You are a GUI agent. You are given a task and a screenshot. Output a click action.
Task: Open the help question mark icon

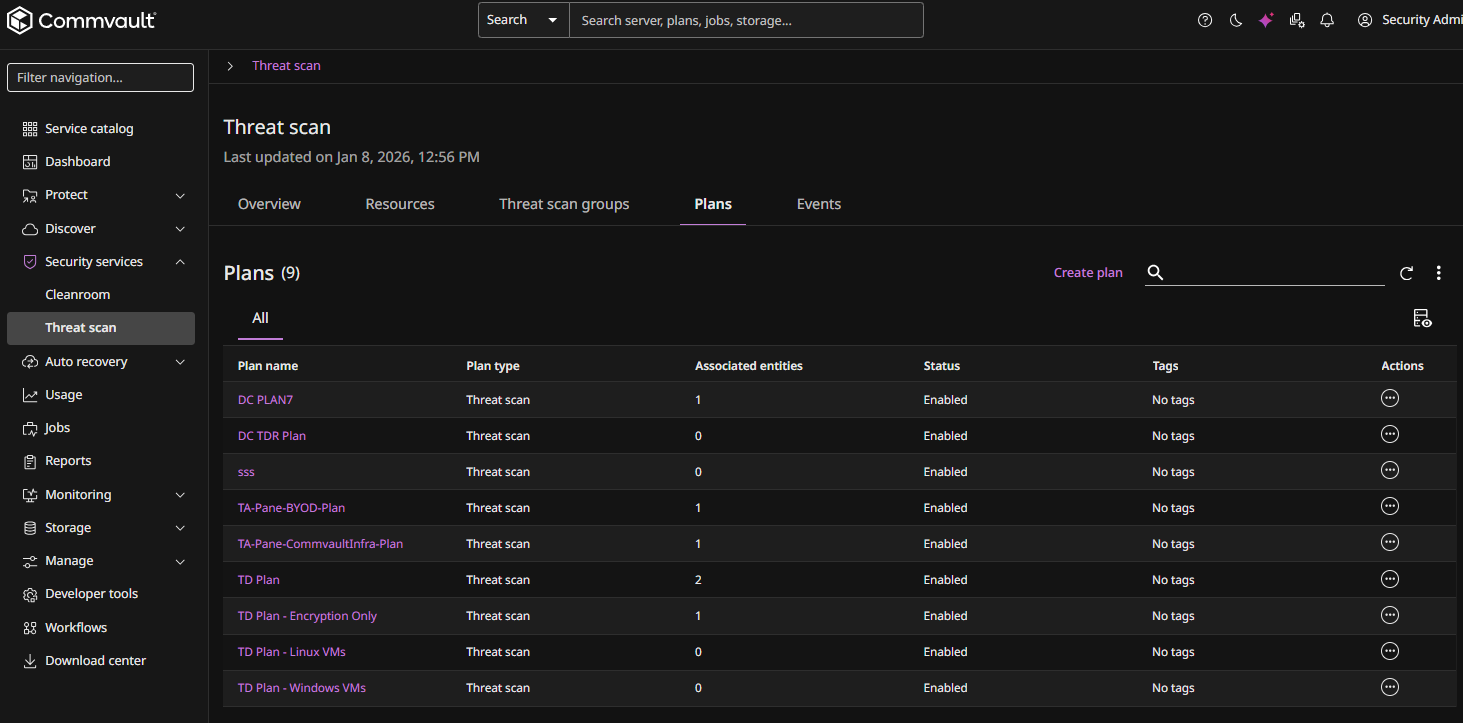(1205, 20)
